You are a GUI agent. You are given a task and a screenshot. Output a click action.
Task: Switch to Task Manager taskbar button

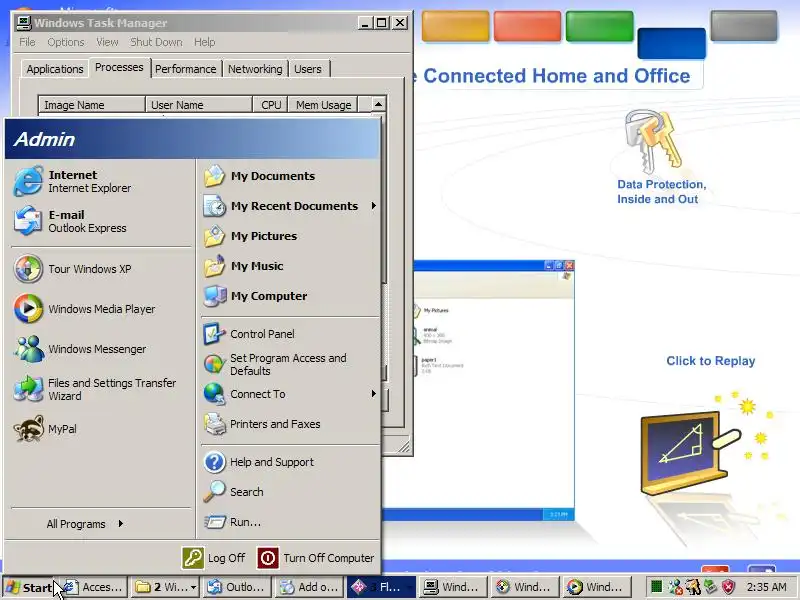[x=453, y=587]
